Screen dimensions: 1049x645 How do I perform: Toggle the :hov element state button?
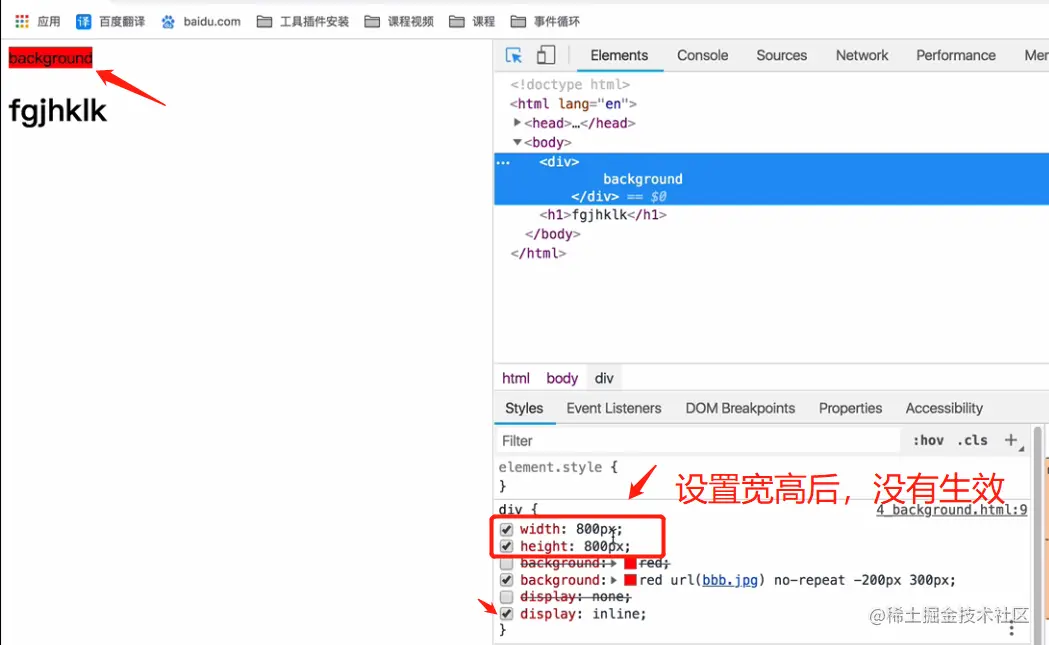click(928, 440)
